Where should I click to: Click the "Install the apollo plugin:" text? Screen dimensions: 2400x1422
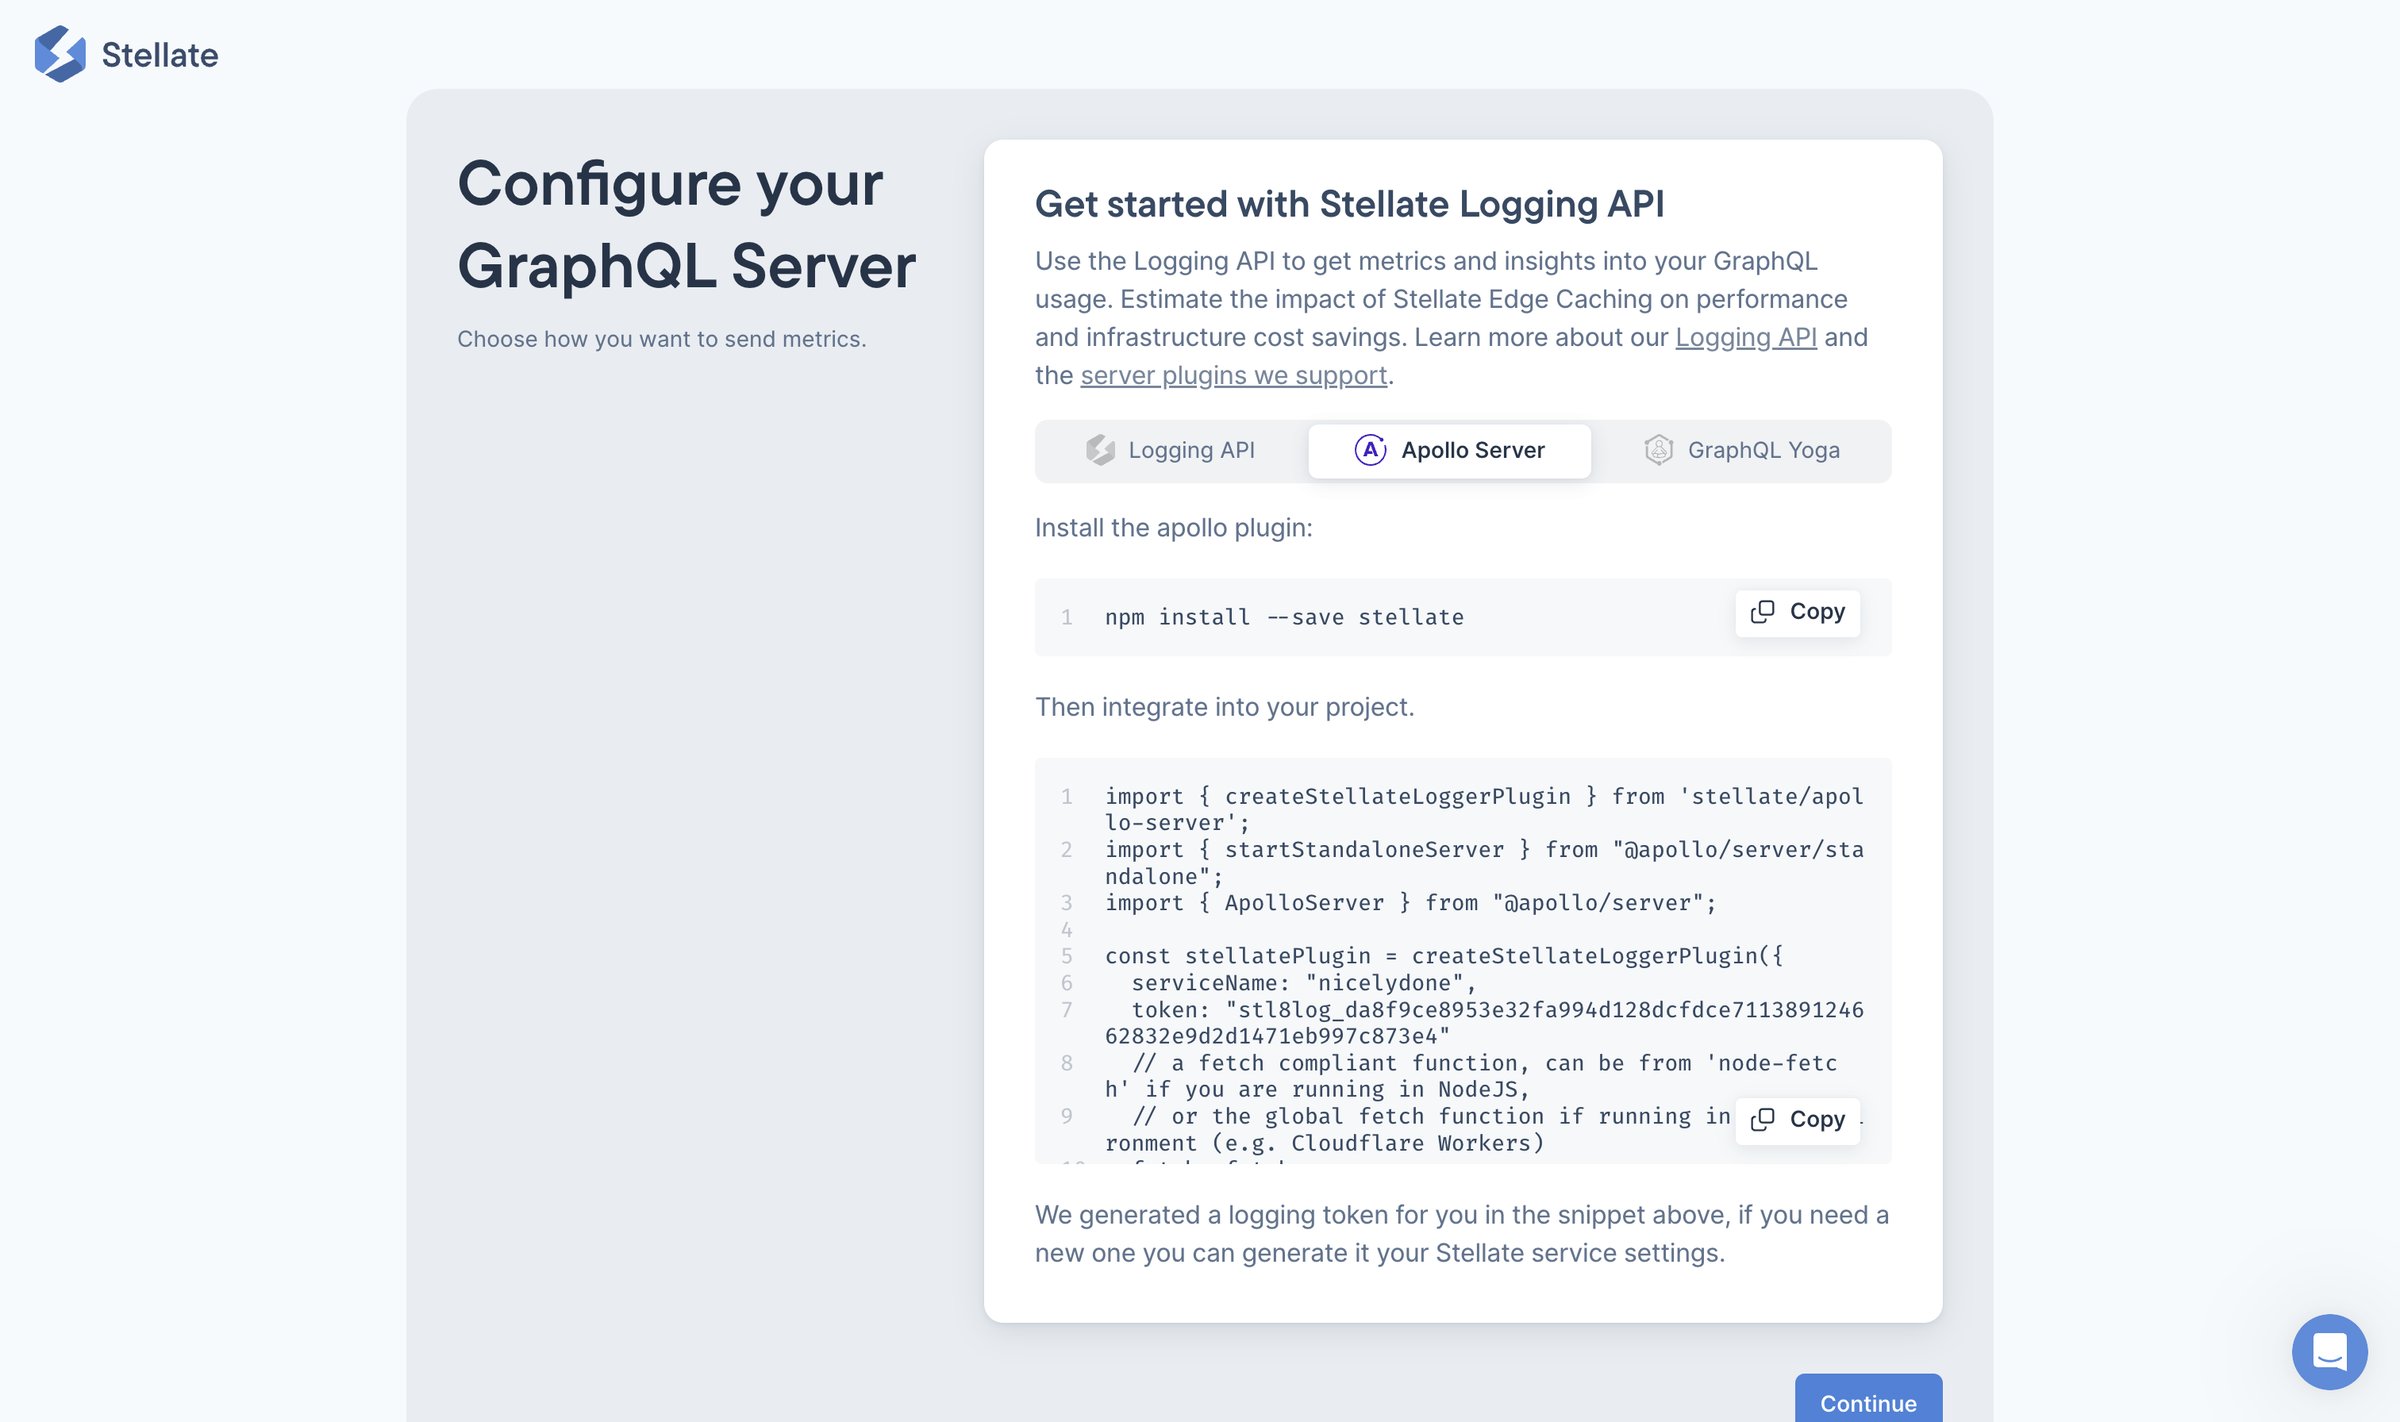coord(1173,527)
